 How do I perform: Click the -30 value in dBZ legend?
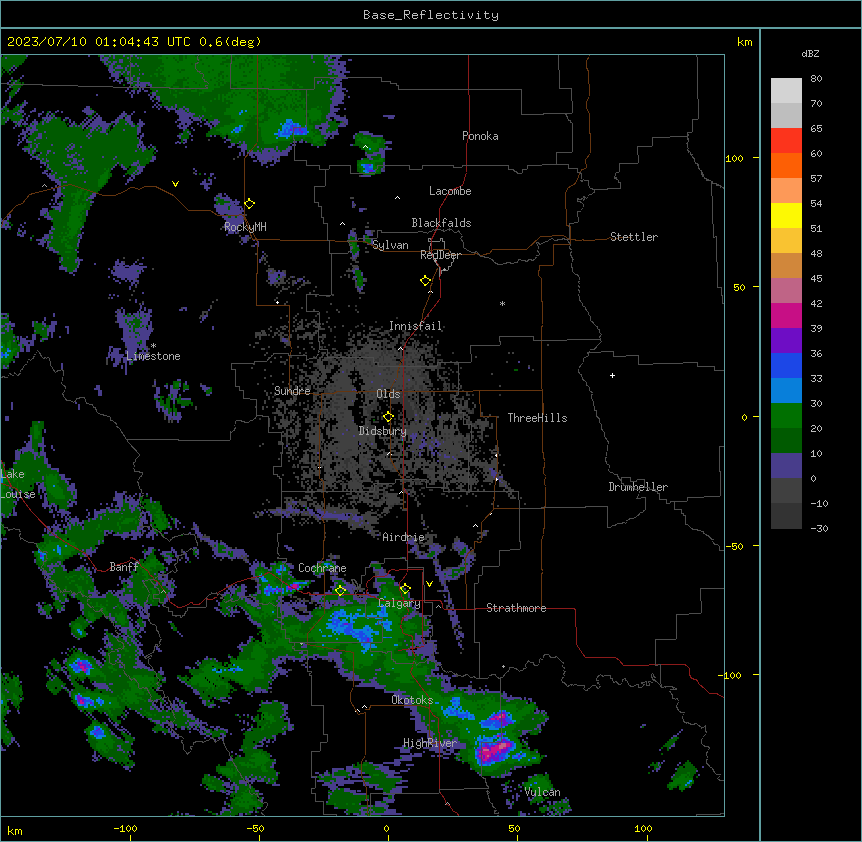click(x=819, y=528)
